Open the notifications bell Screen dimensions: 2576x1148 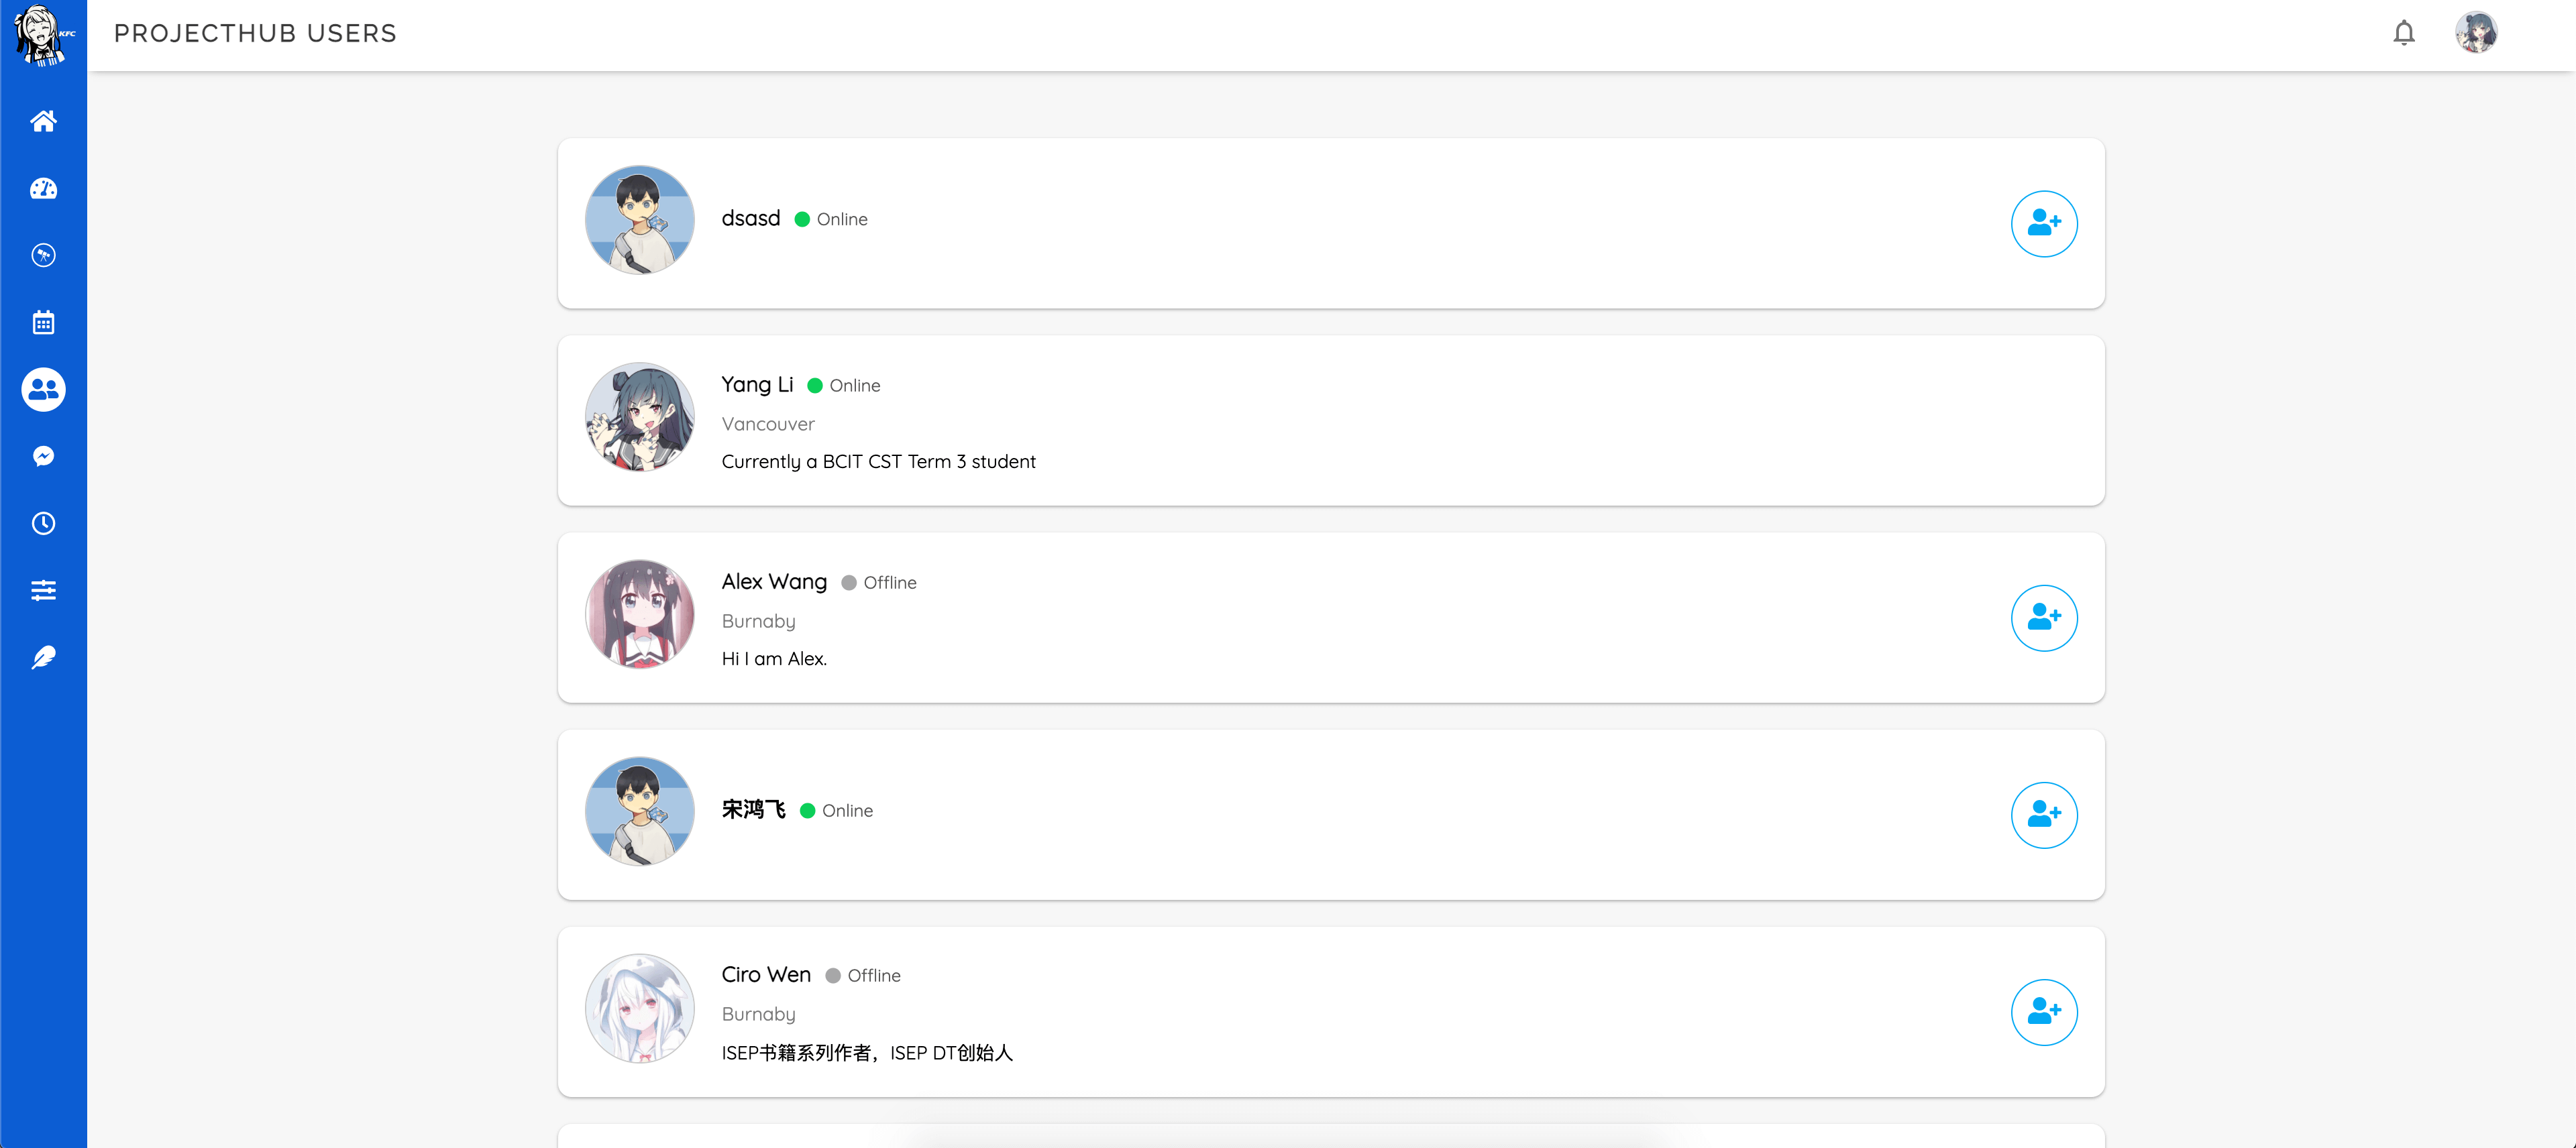[2403, 33]
